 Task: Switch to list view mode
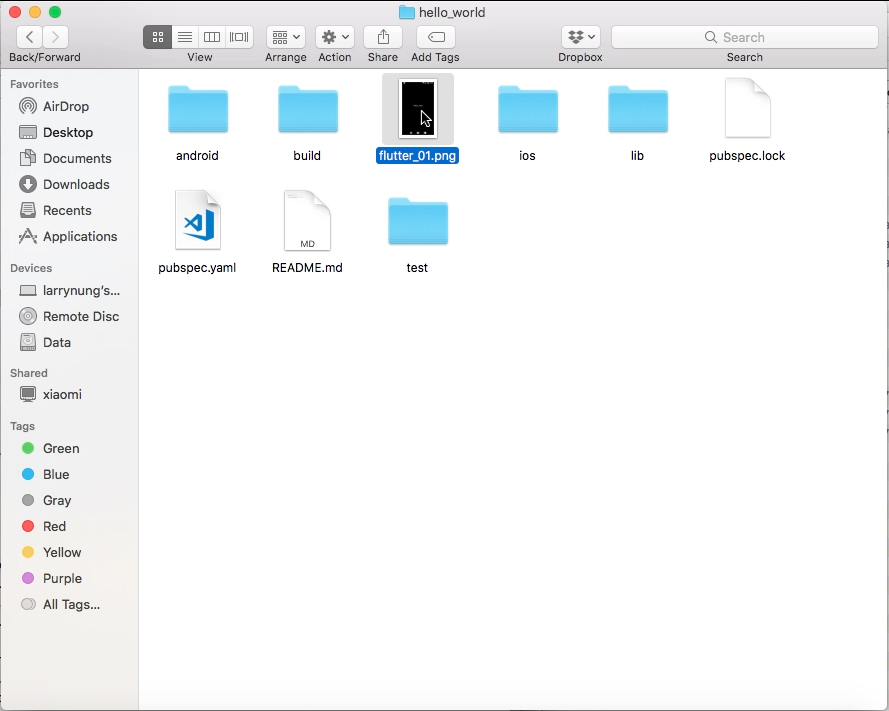pyautogui.click(x=185, y=37)
